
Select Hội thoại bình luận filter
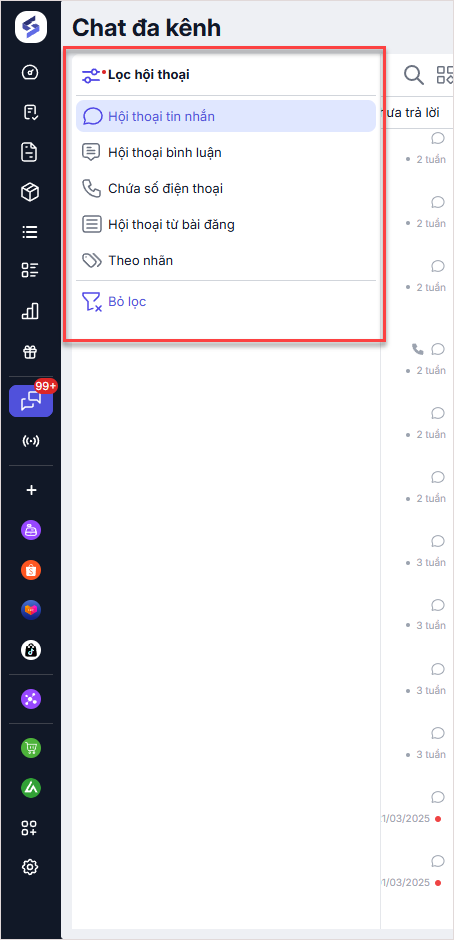click(x=226, y=152)
